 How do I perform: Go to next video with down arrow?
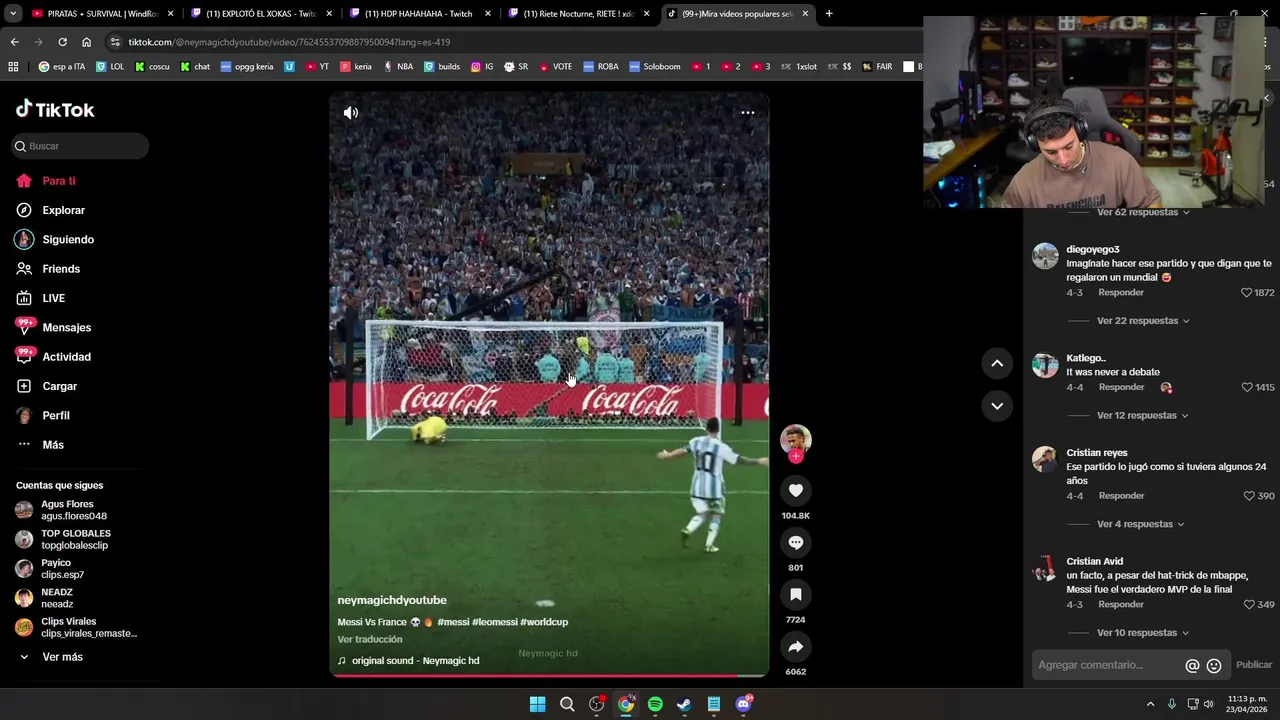coord(997,406)
